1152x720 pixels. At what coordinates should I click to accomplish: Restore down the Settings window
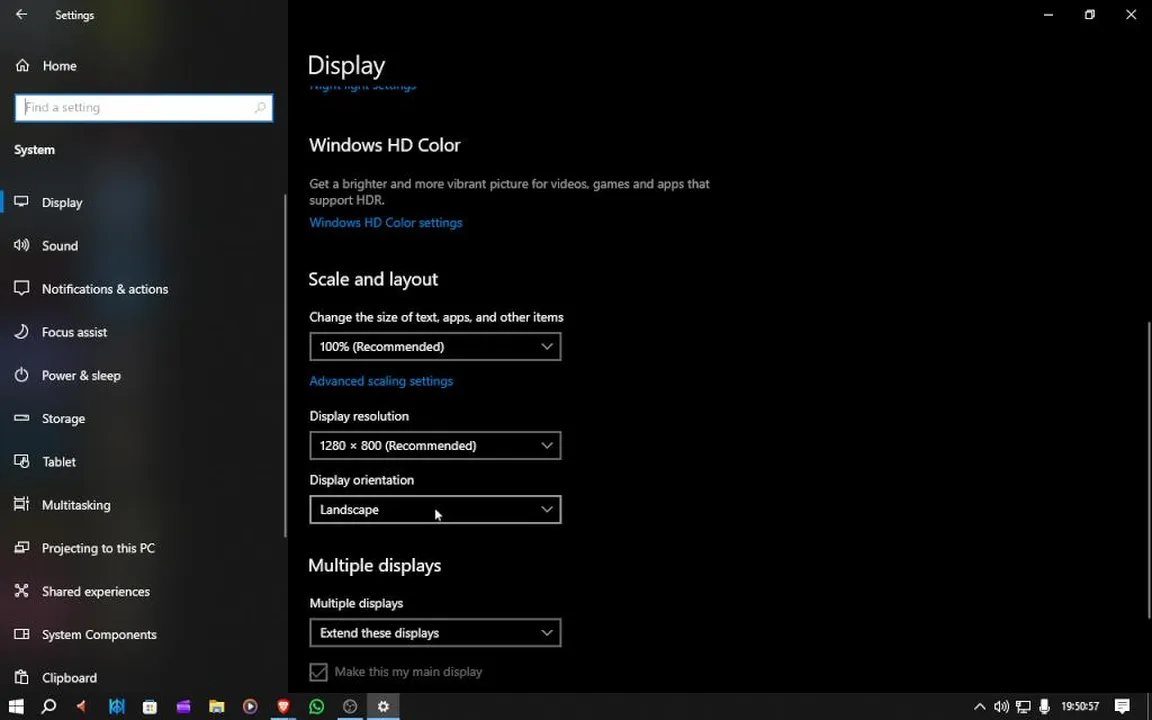(1090, 15)
